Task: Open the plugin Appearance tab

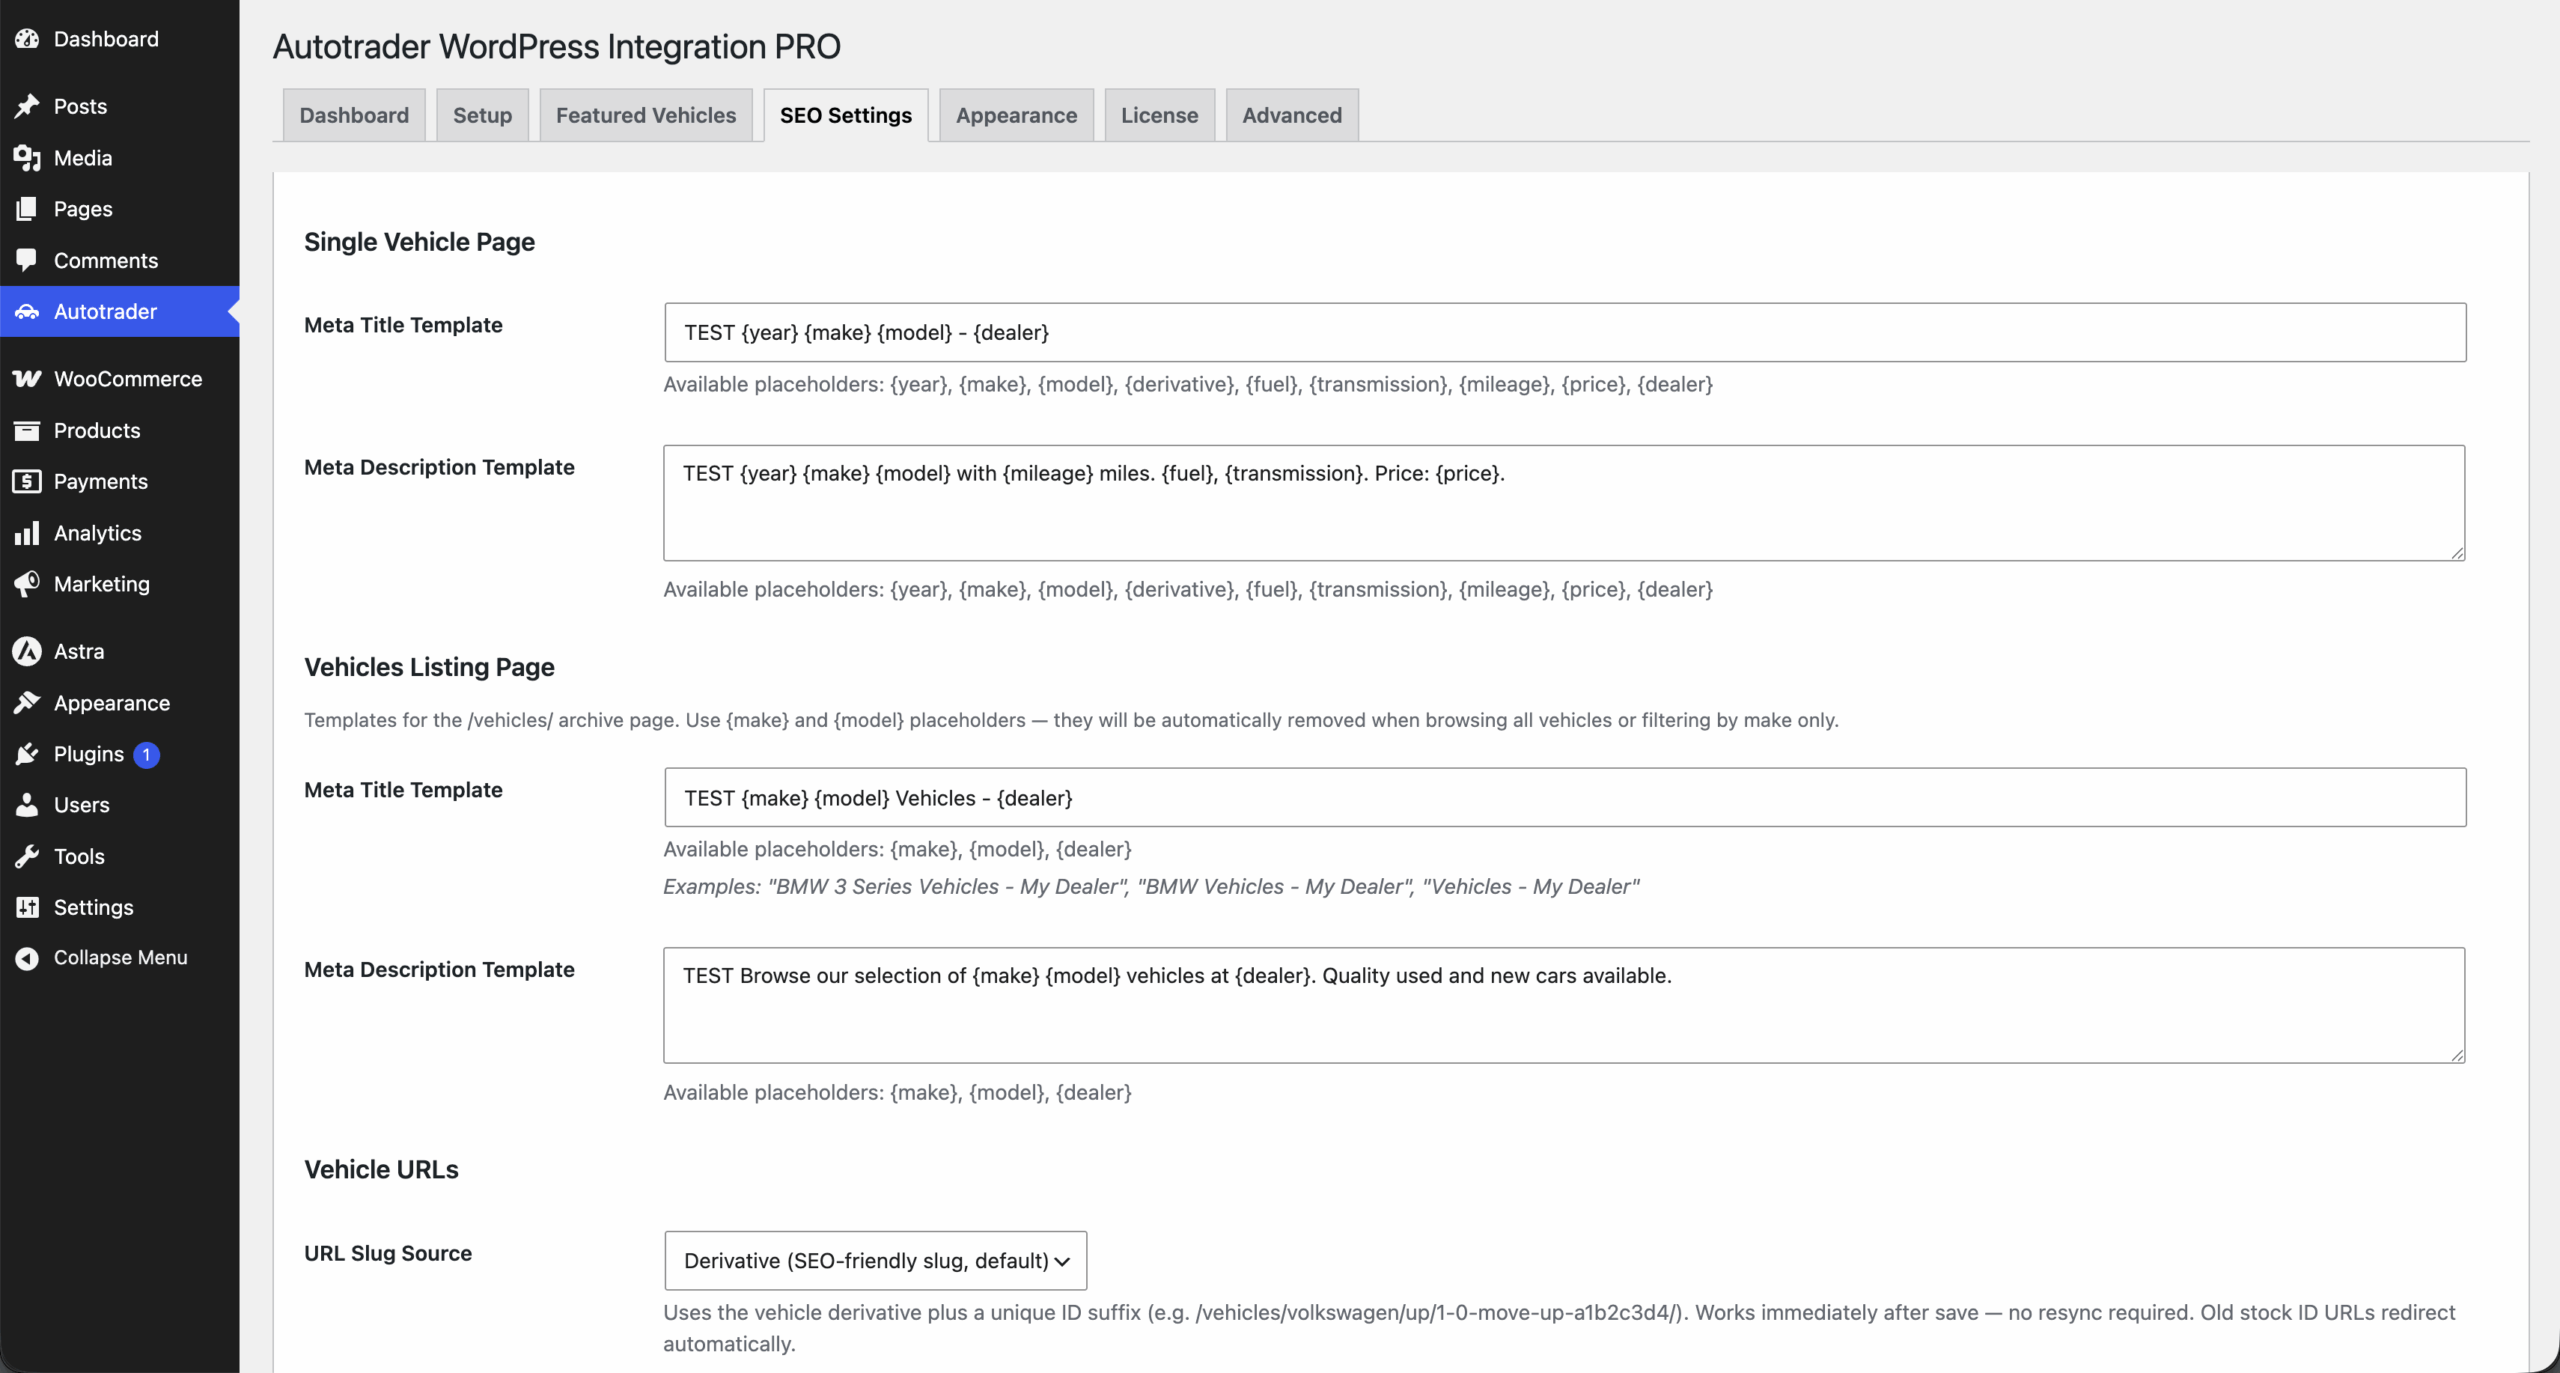Action: click(x=1016, y=115)
